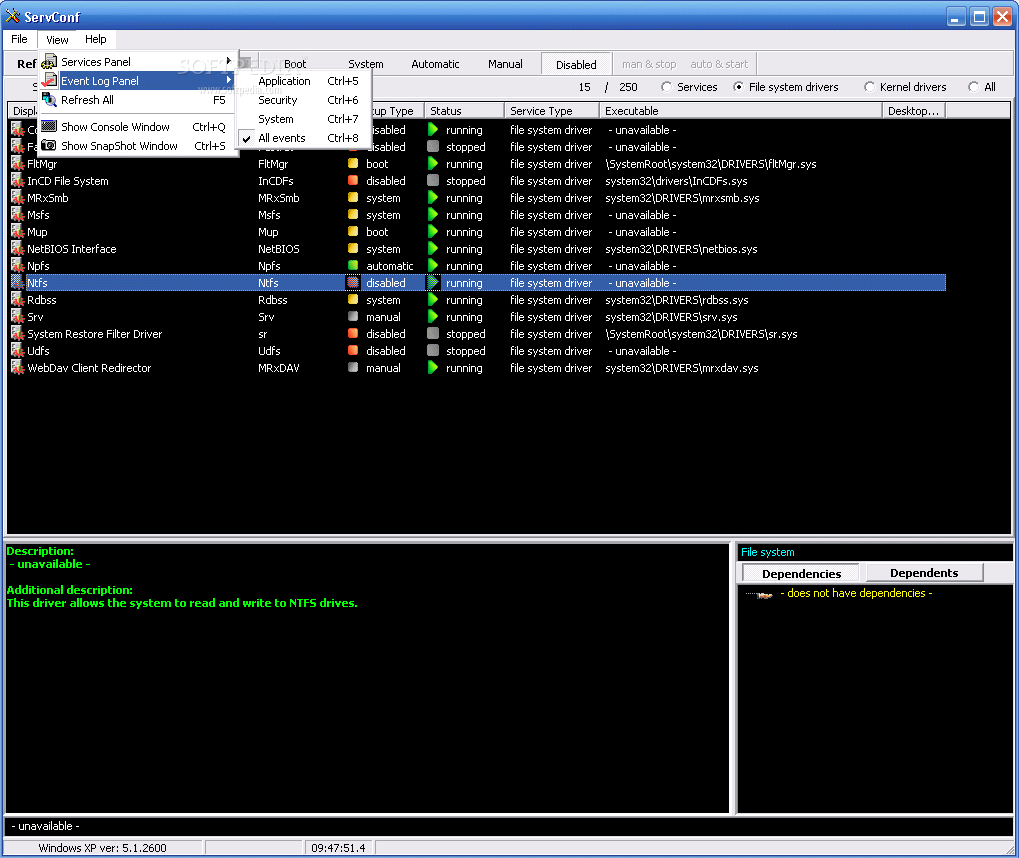Viewport: 1019px width, 858px height.
Task: Sort by the Status column header
Action: 464,110
